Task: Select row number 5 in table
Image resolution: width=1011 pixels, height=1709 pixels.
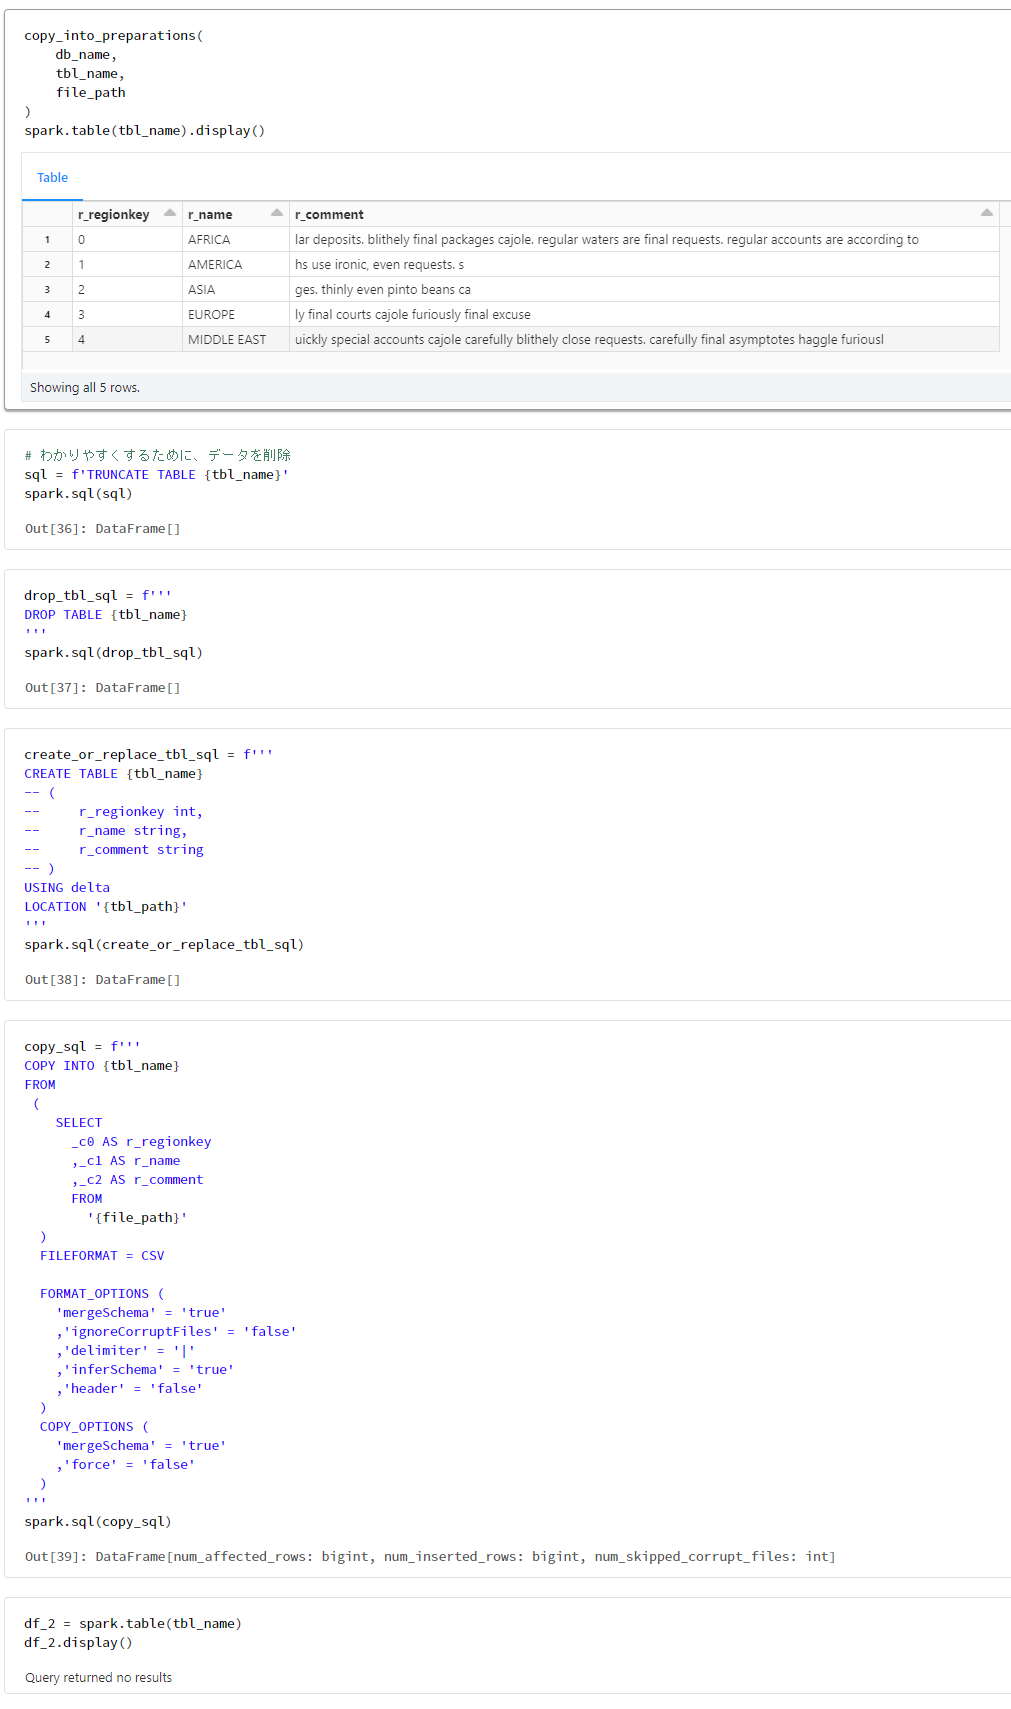Action: tap(47, 340)
